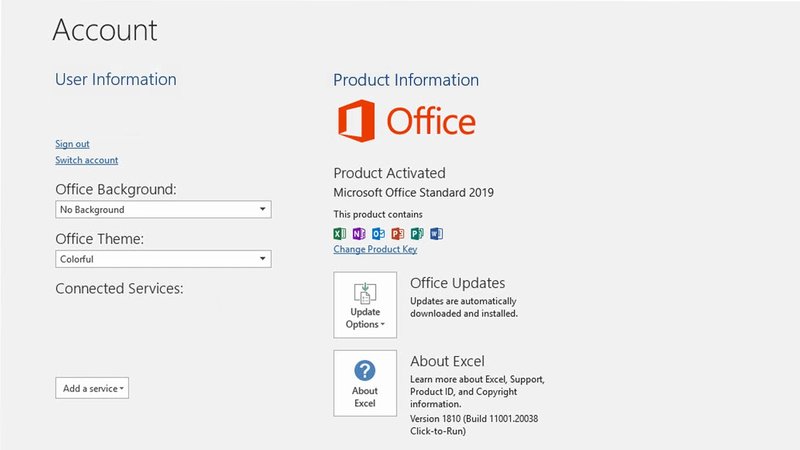Click the Switch account link

(x=86, y=160)
